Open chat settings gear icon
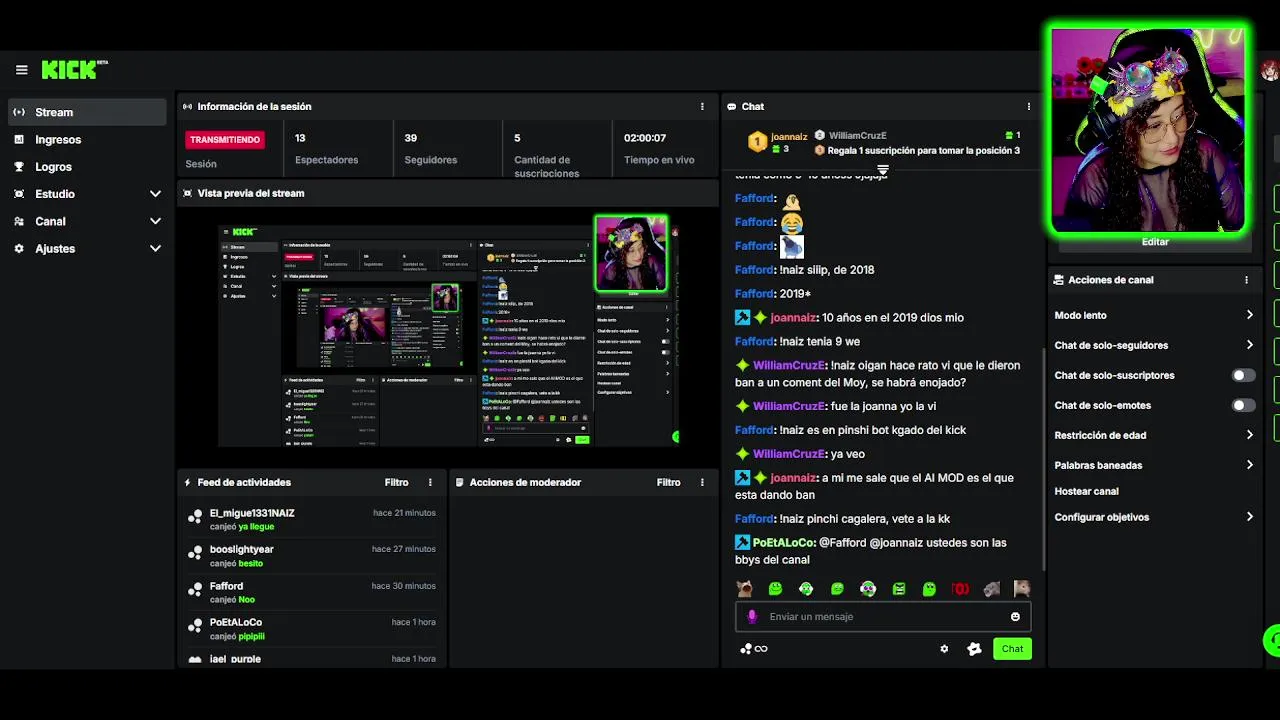This screenshot has width=1280, height=720. click(x=943, y=649)
